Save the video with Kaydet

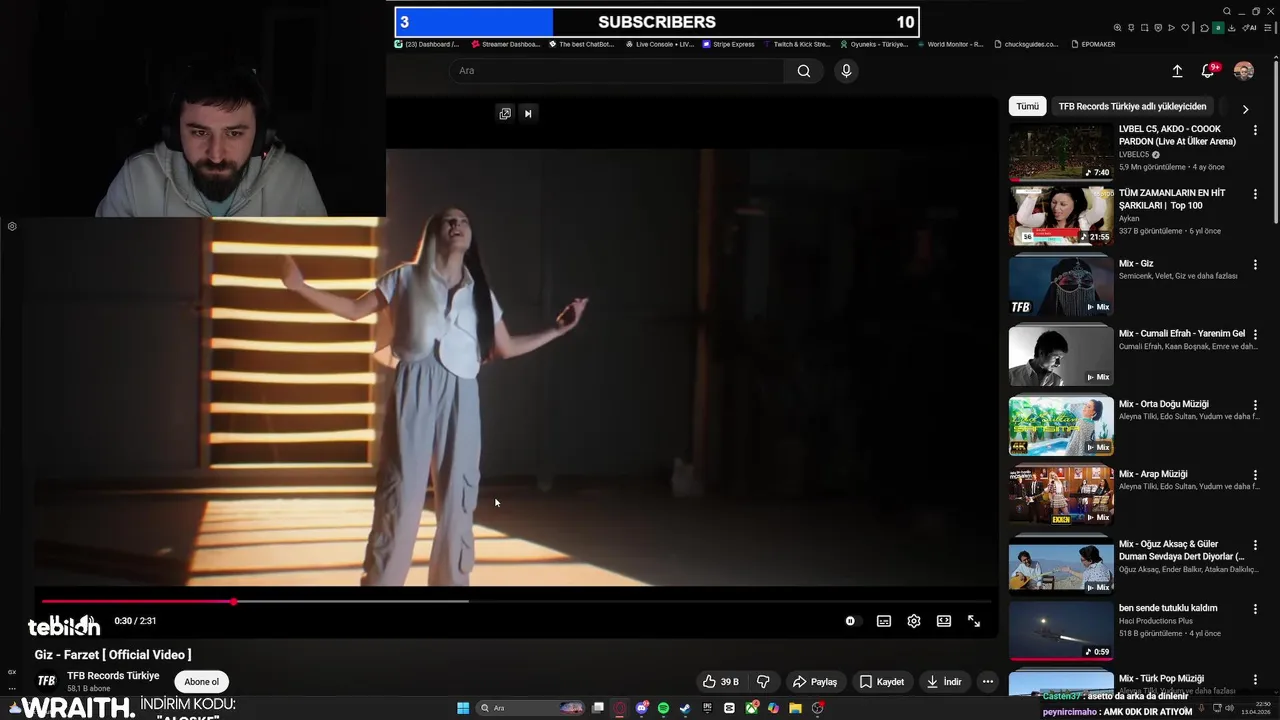pos(882,682)
